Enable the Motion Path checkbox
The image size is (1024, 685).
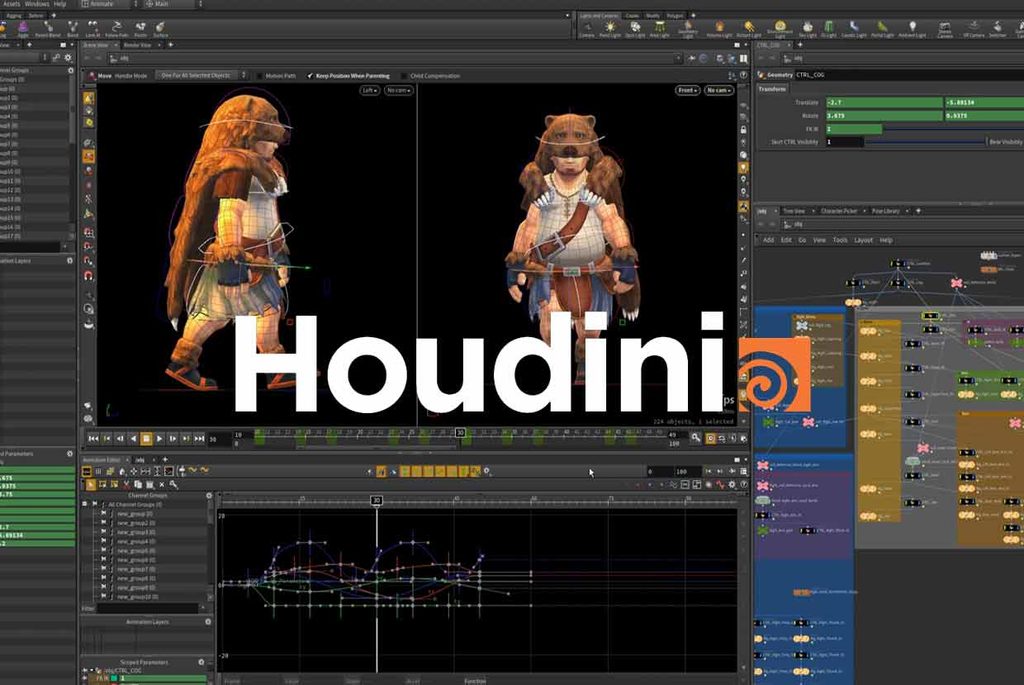[259, 76]
